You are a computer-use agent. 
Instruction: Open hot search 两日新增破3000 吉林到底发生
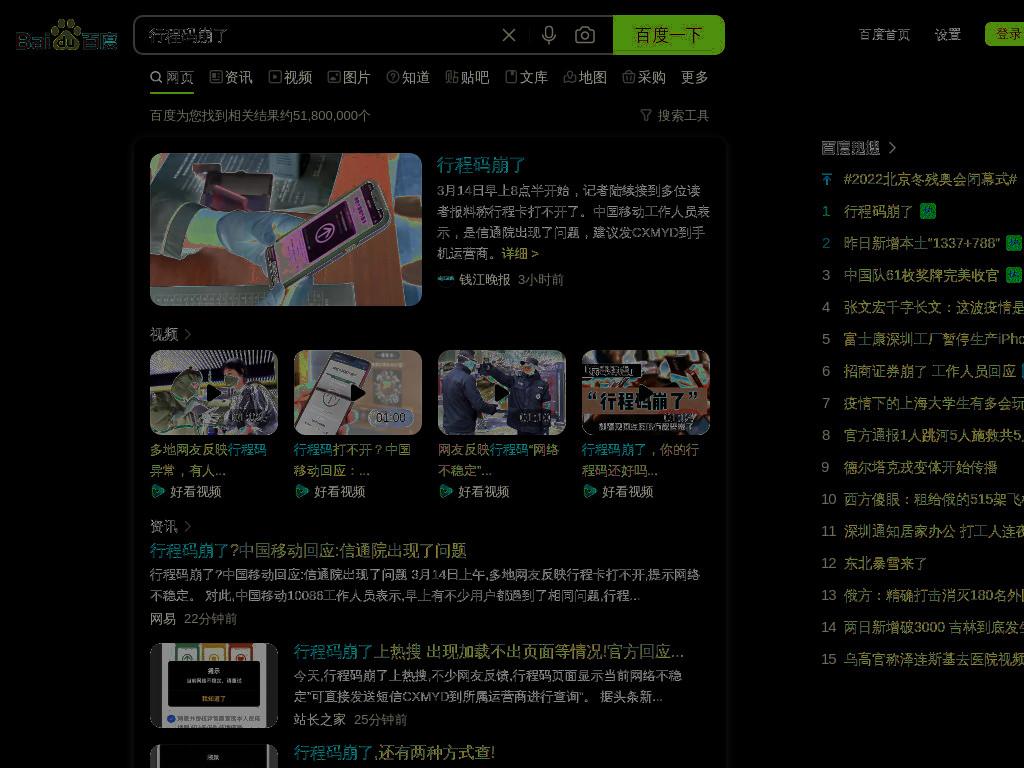933,627
